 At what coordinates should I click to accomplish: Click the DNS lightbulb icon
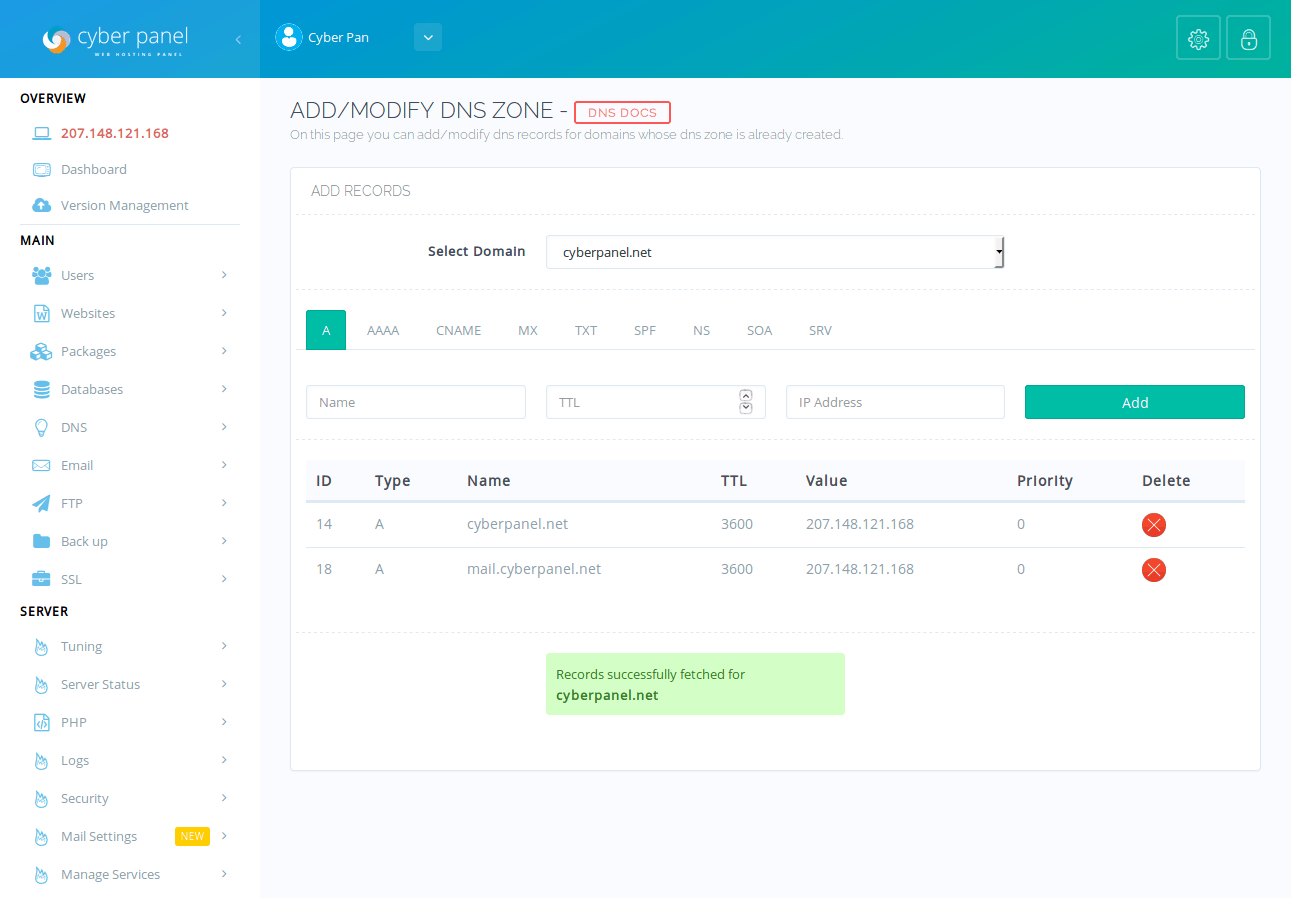[x=41, y=427]
